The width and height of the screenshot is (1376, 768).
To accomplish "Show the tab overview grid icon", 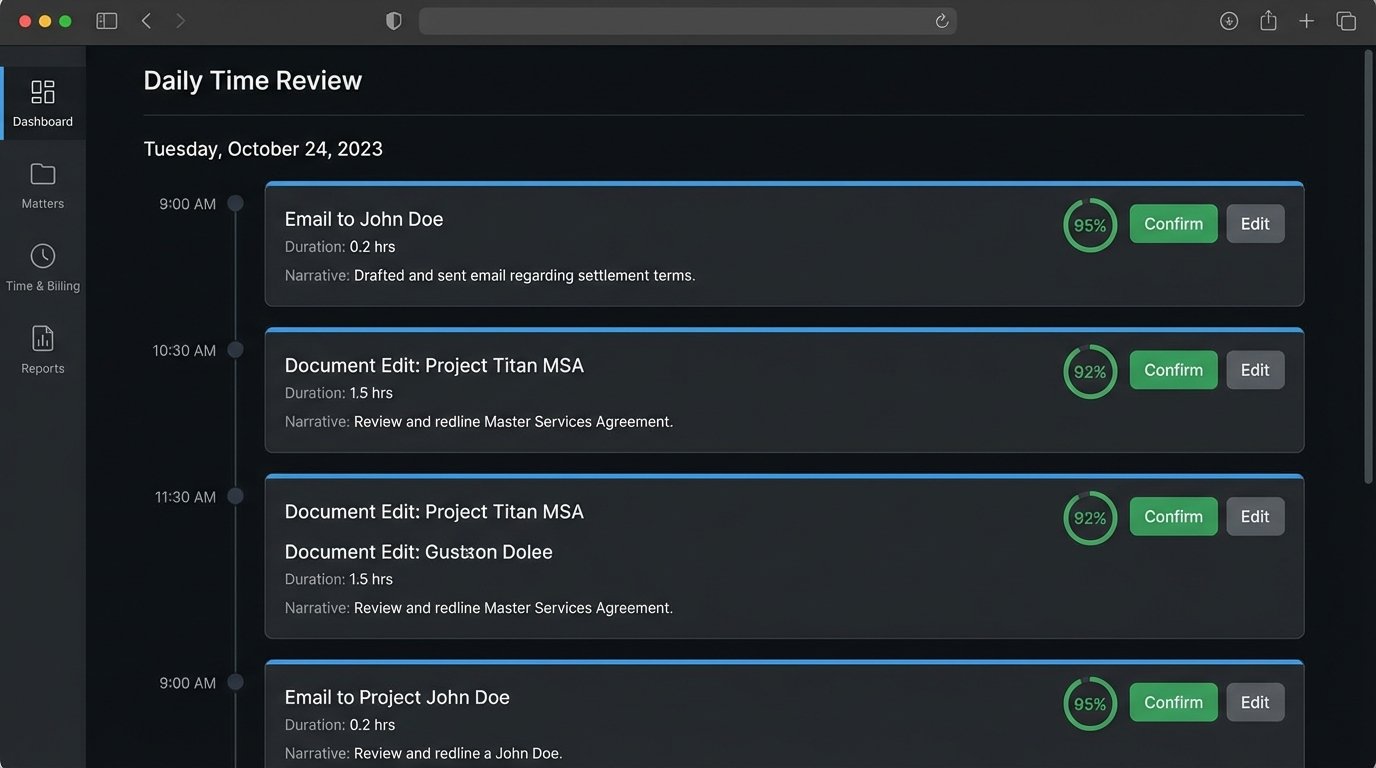I will pyautogui.click(x=1346, y=20).
